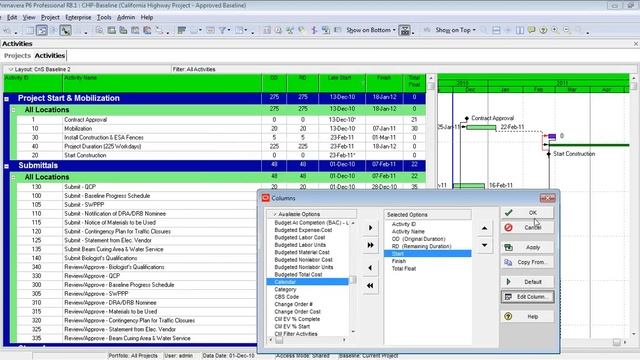This screenshot has width=640, height=360.
Task: Click Available Options vertical scrollbar thumb
Action: [353, 280]
